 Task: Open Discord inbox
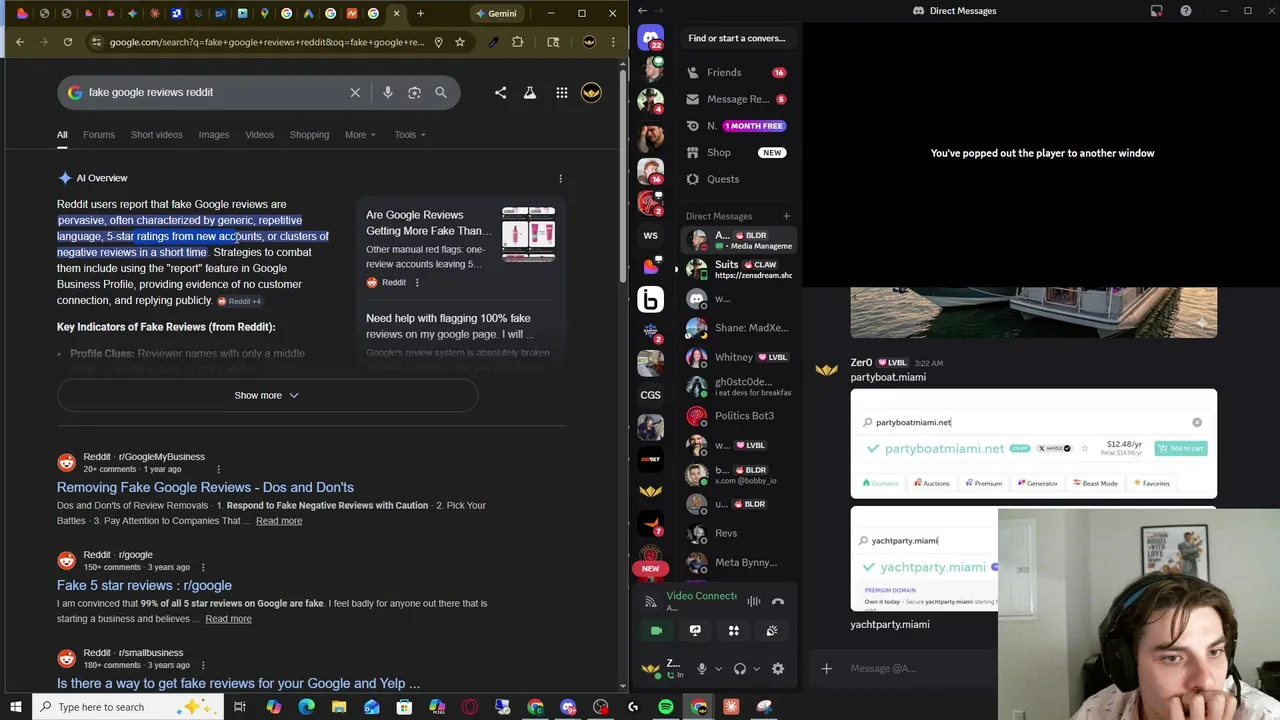tap(1157, 11)
